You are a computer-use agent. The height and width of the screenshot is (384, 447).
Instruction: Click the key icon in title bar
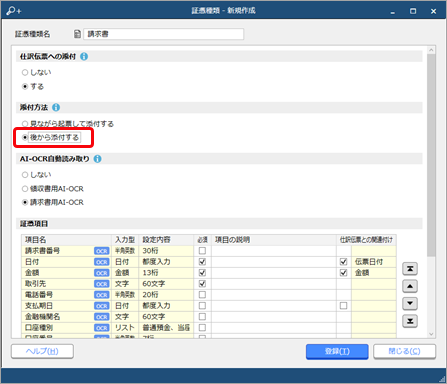tap(13, 11)
